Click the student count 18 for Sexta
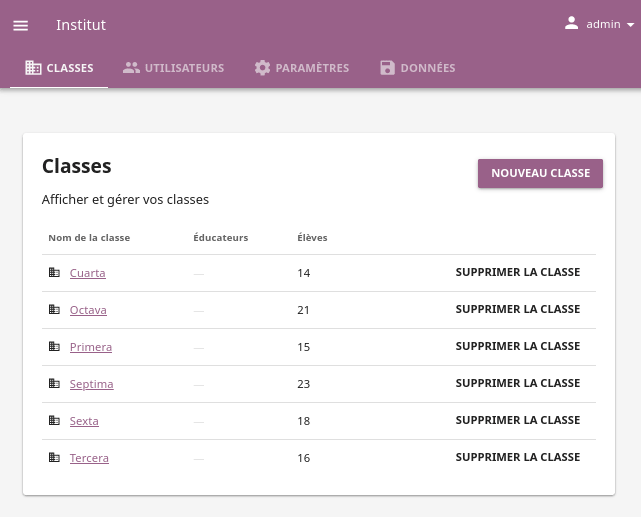The image size is (641, 517). coord(303,421)
